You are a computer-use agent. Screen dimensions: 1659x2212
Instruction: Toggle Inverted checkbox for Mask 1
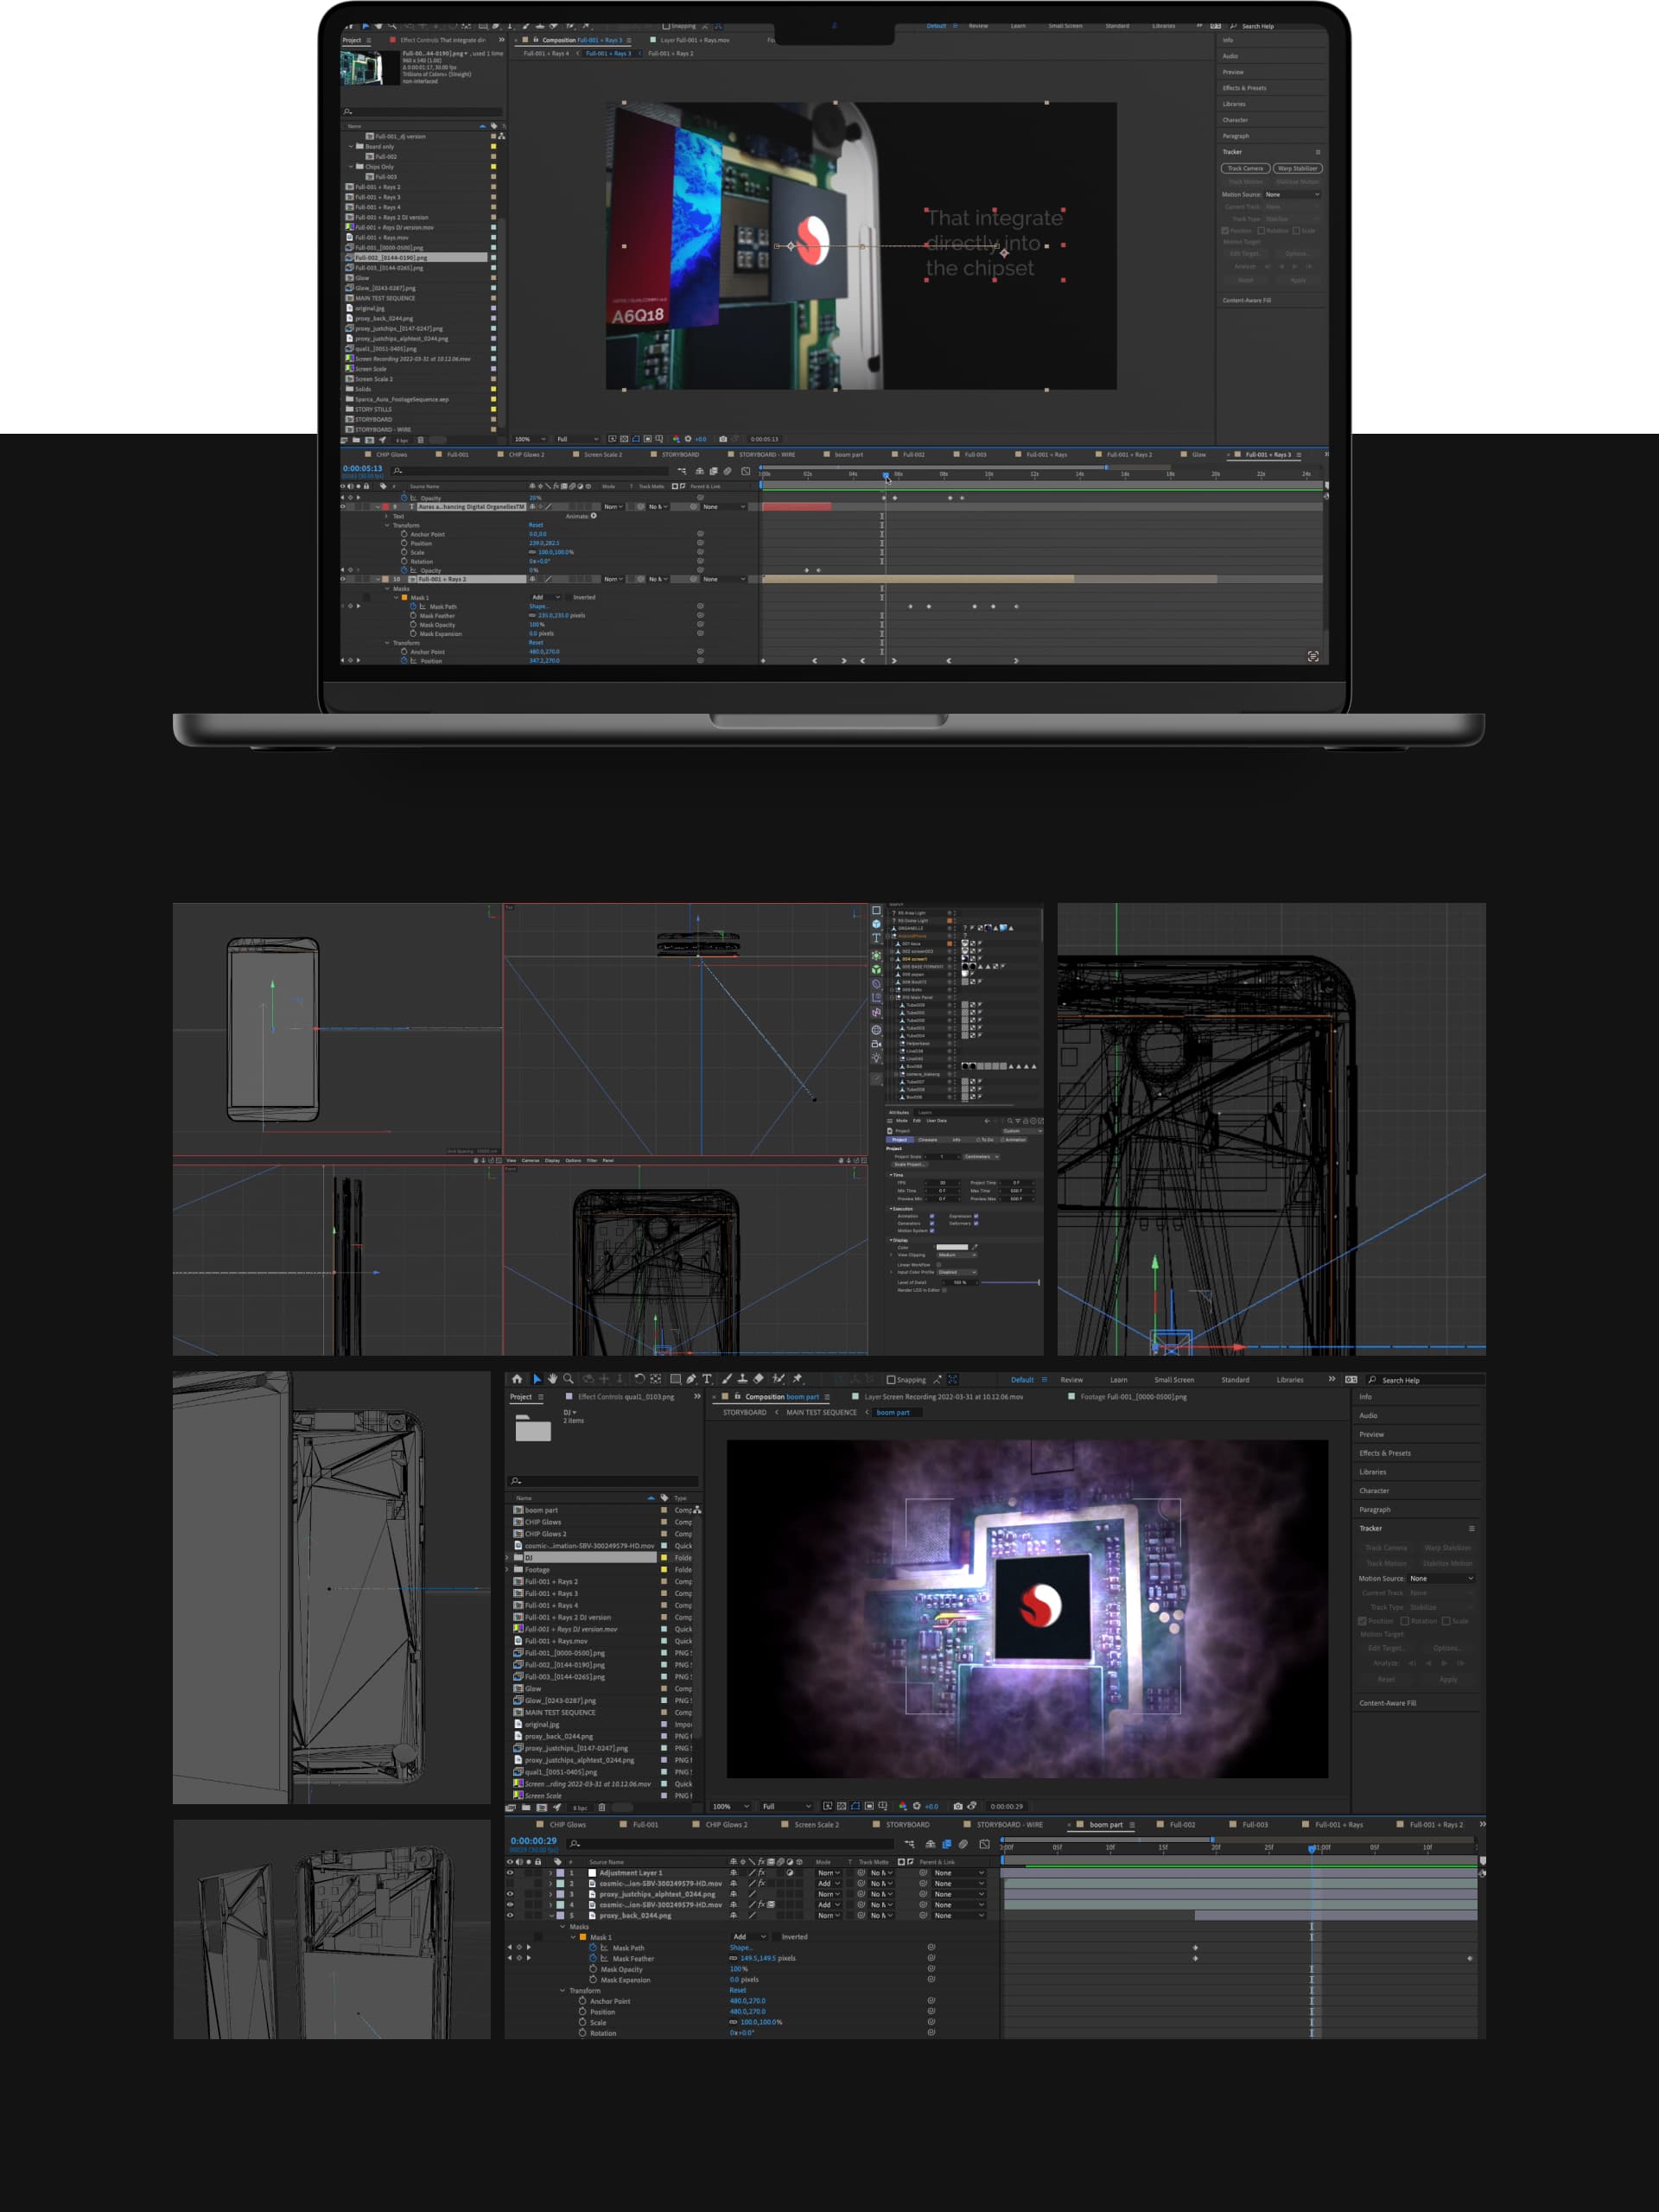777,1937
